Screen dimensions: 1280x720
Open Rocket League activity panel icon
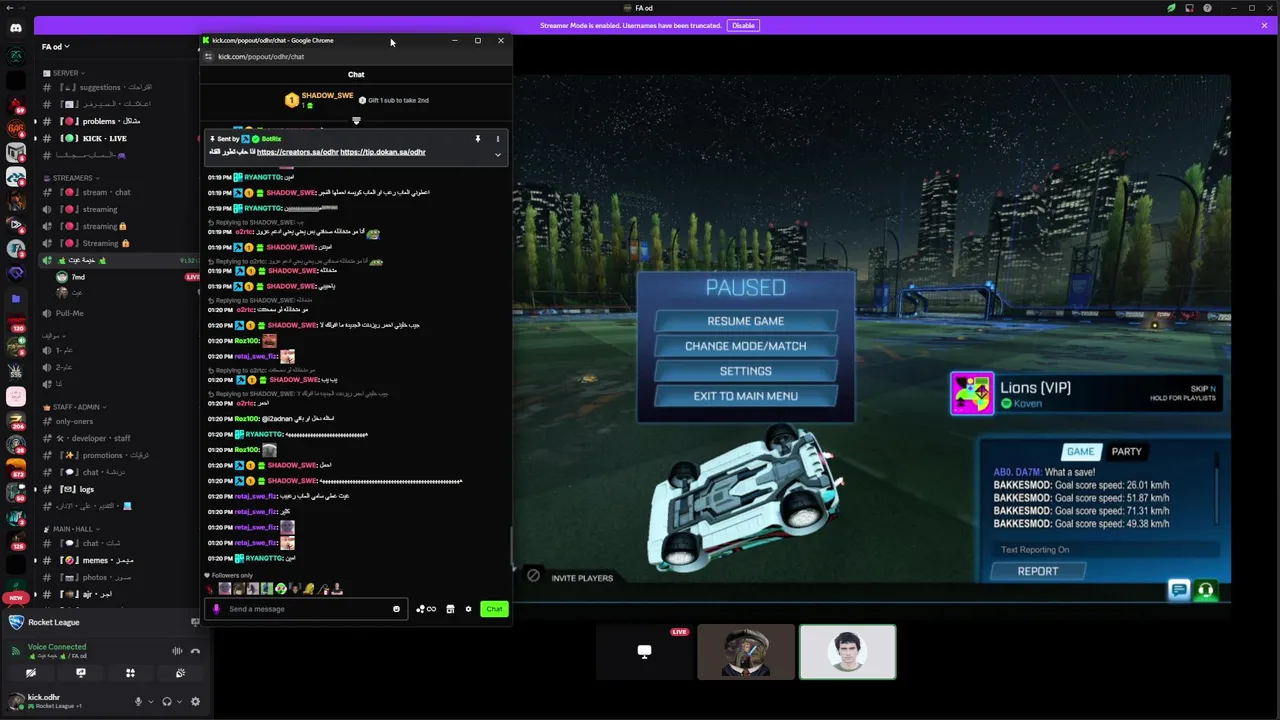[x=195, y=622]
